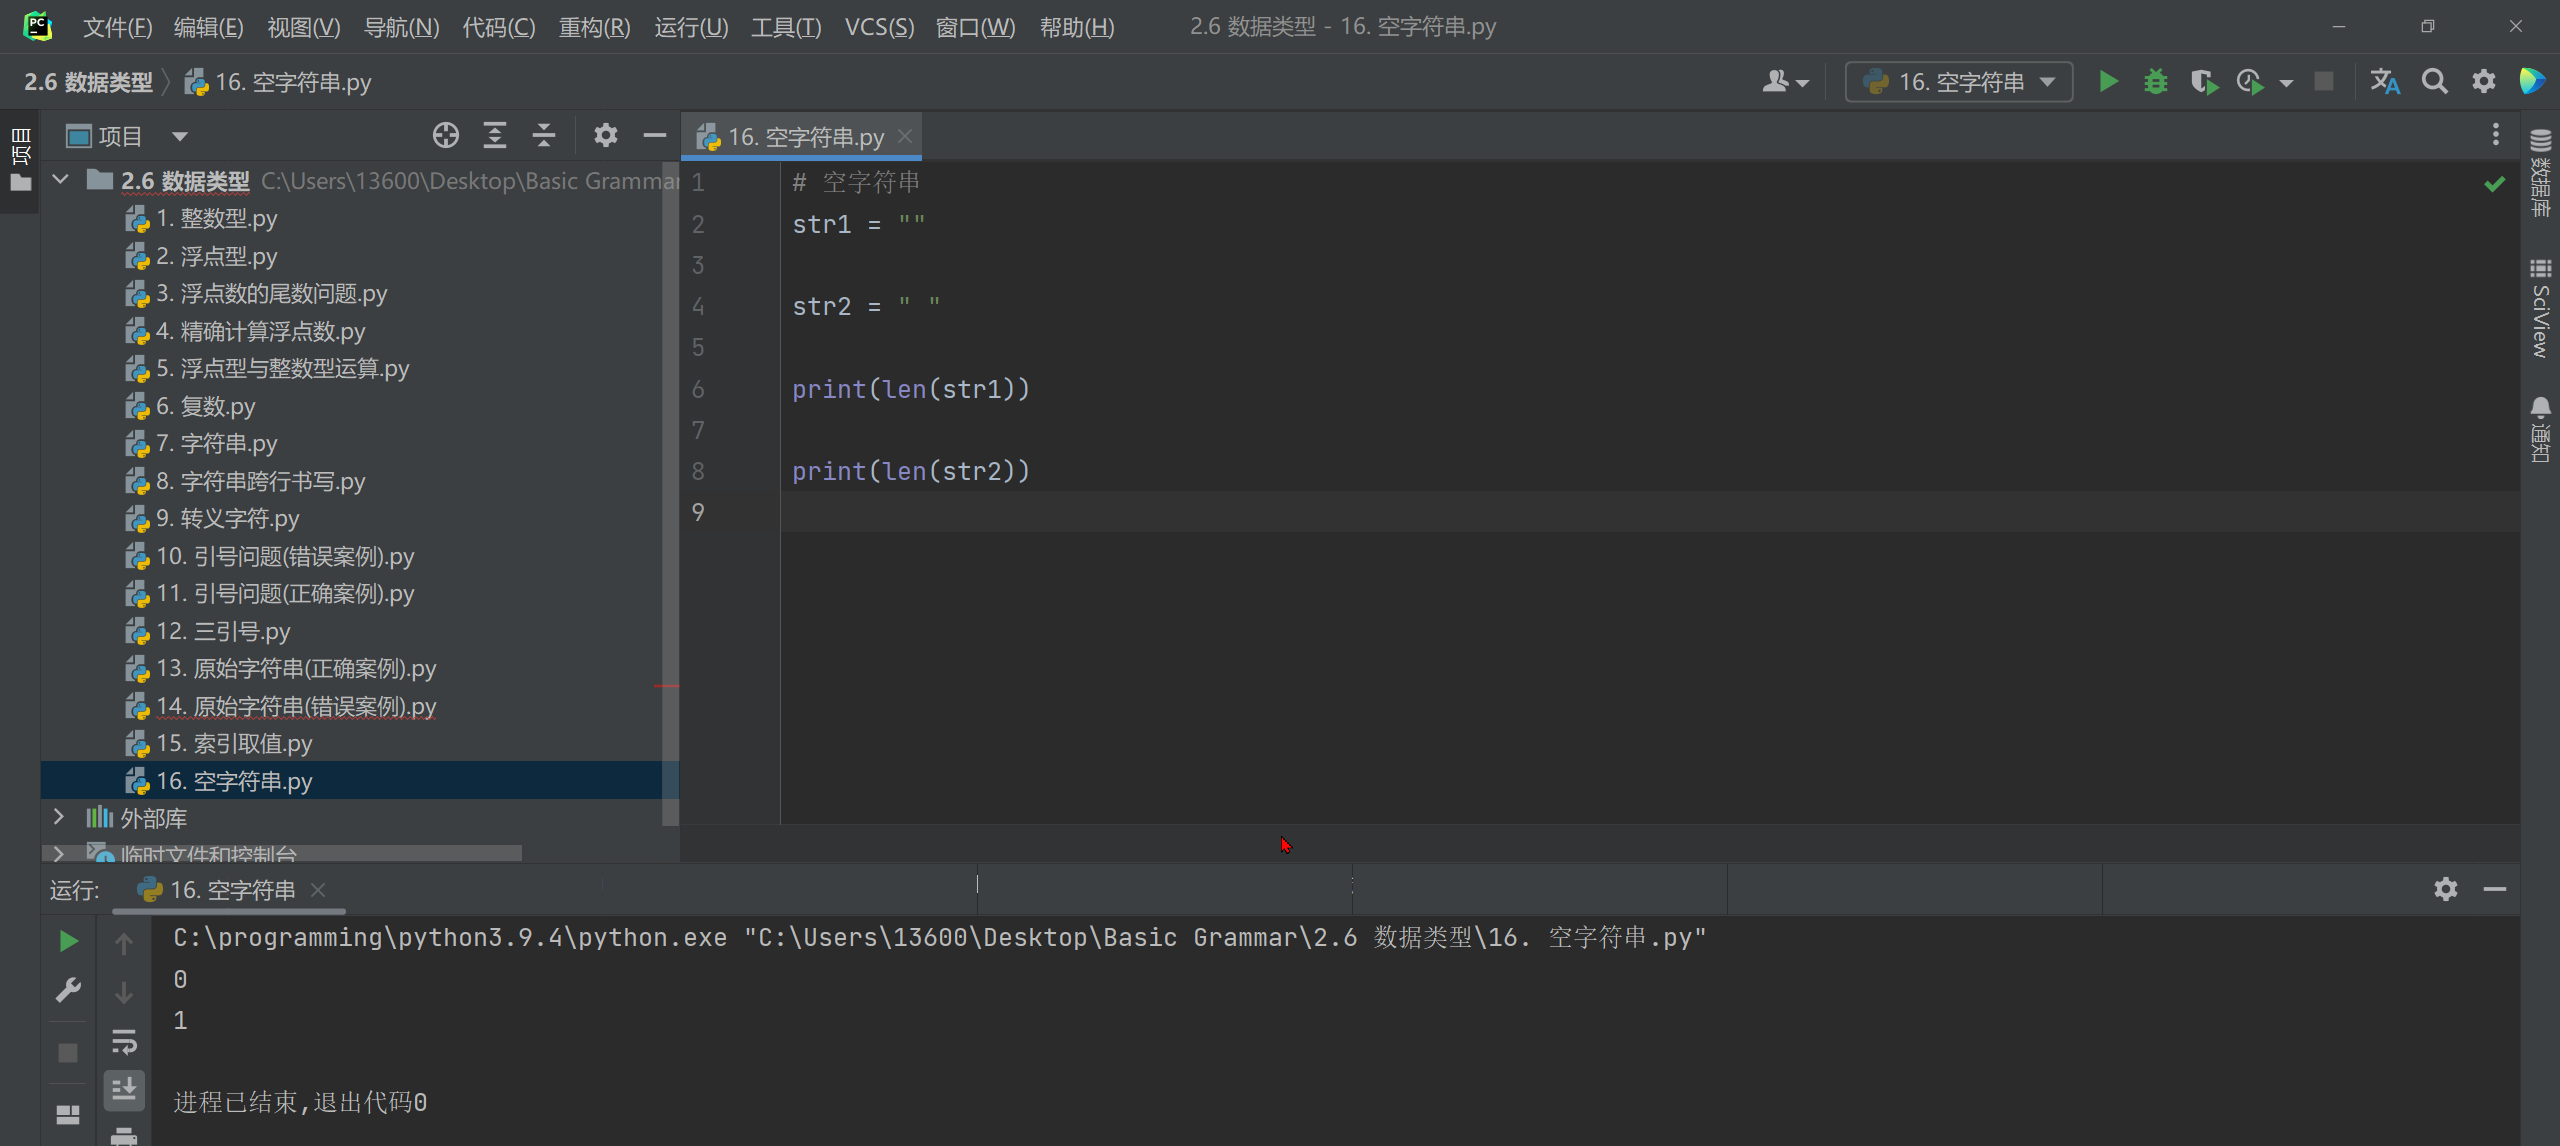Close the '16. 空字符串.py' editor tab

[905, 136]
